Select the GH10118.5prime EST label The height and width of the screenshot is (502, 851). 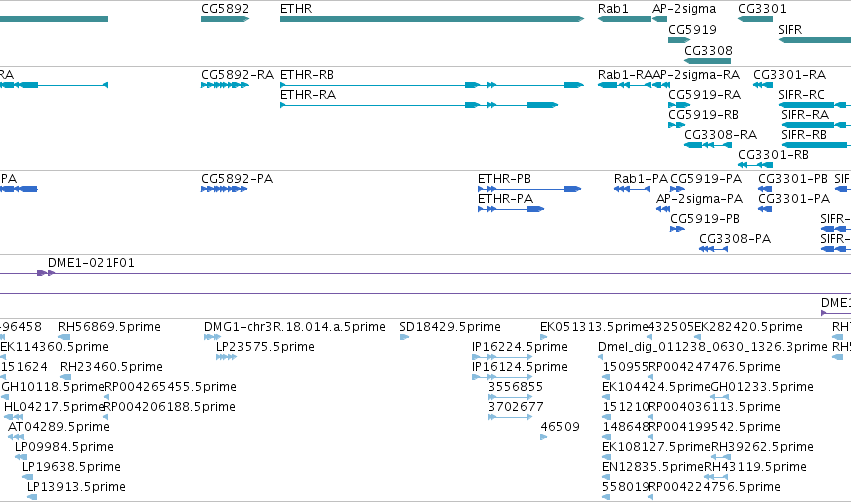coord(53,387)
